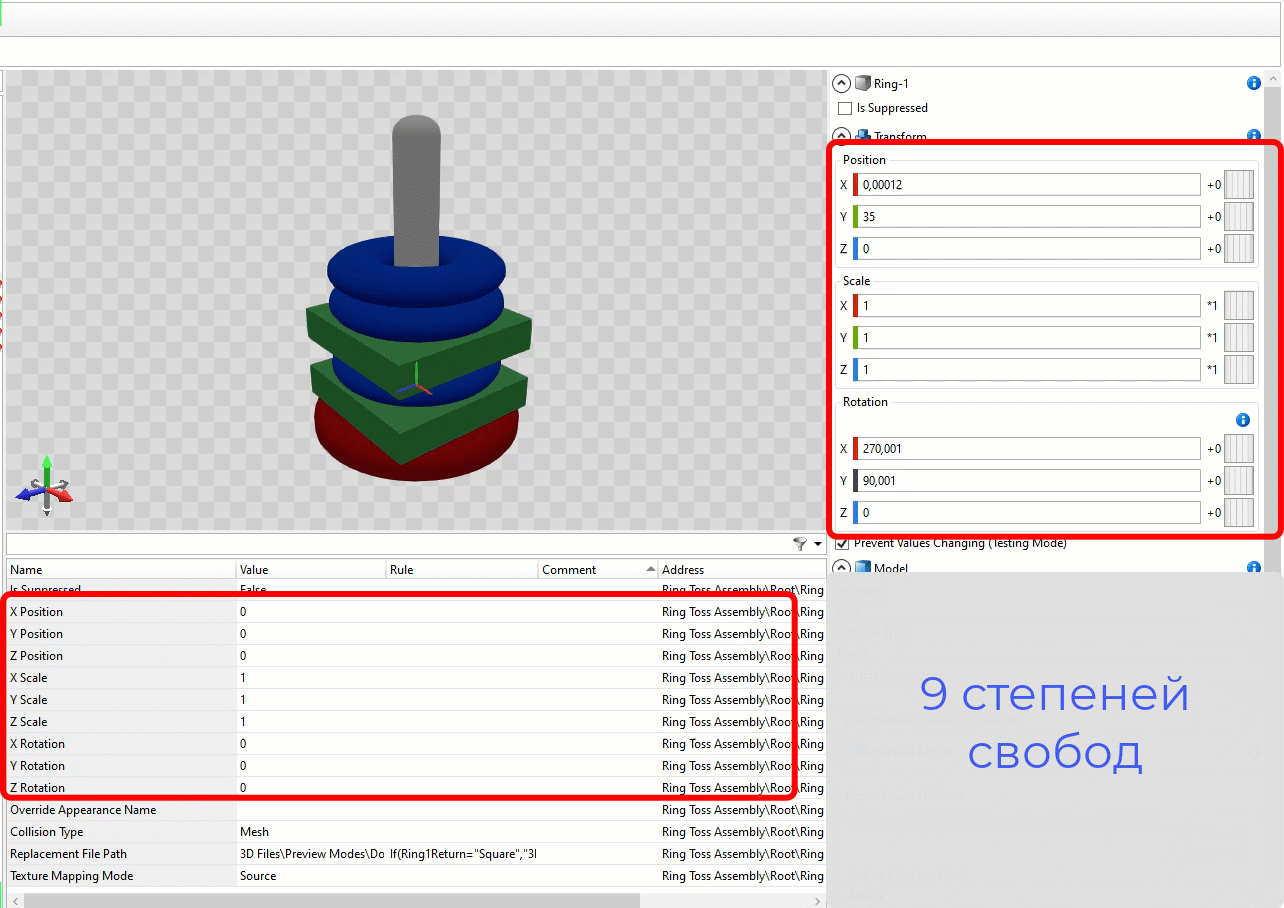Select the 'X Position' row name
1284x908 pixels.
click(x=36, y=612)
